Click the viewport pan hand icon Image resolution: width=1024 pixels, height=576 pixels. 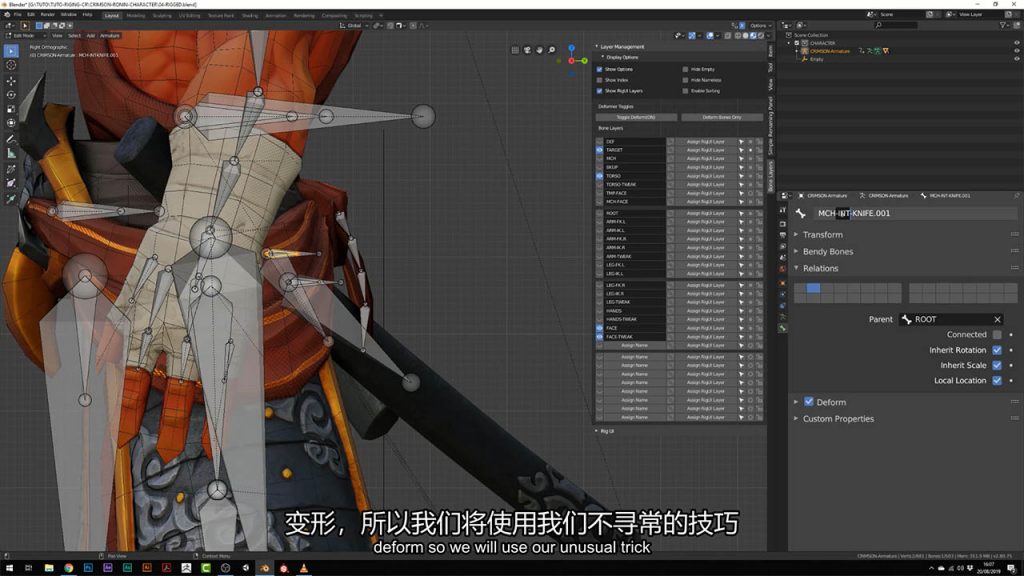pyautogui.click(x=539, y=50)
